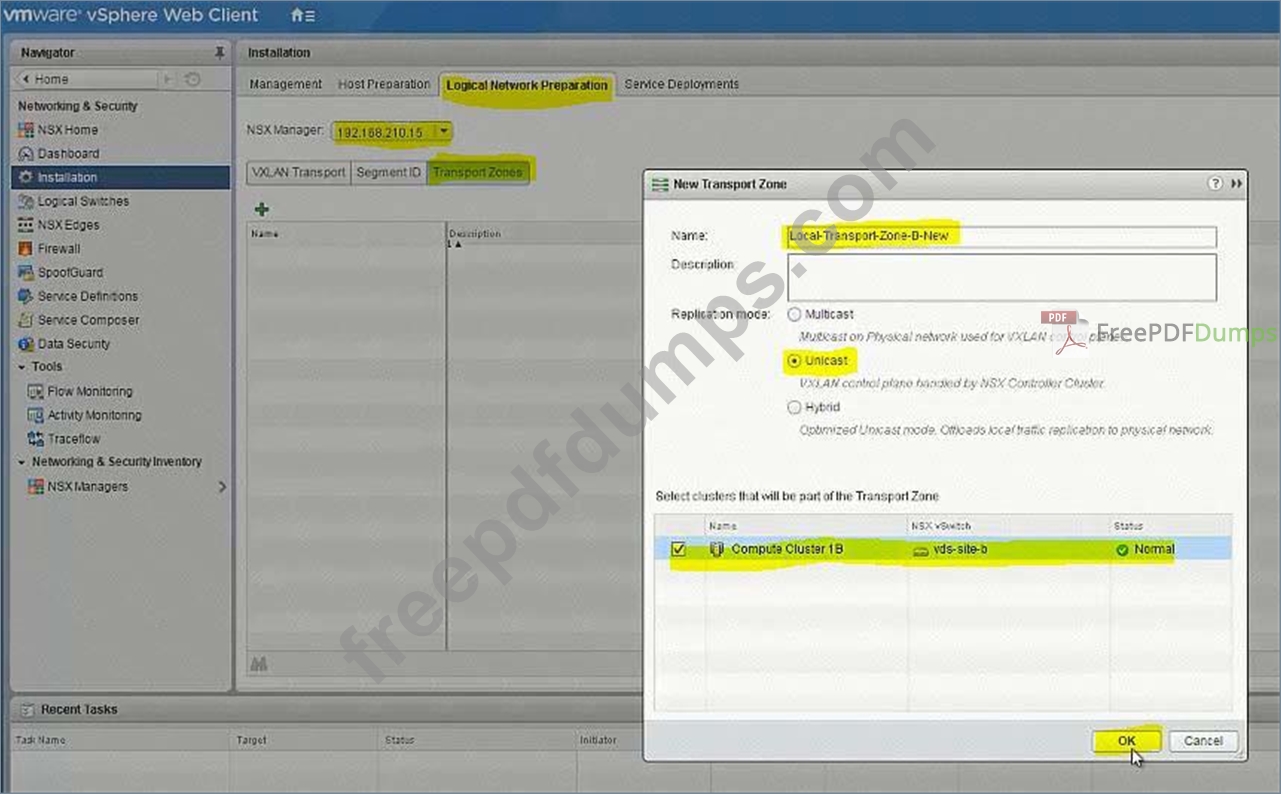Select Hybrid replication mode
Viewport: 1281px width, 794px height.
(x=794, y=407)
